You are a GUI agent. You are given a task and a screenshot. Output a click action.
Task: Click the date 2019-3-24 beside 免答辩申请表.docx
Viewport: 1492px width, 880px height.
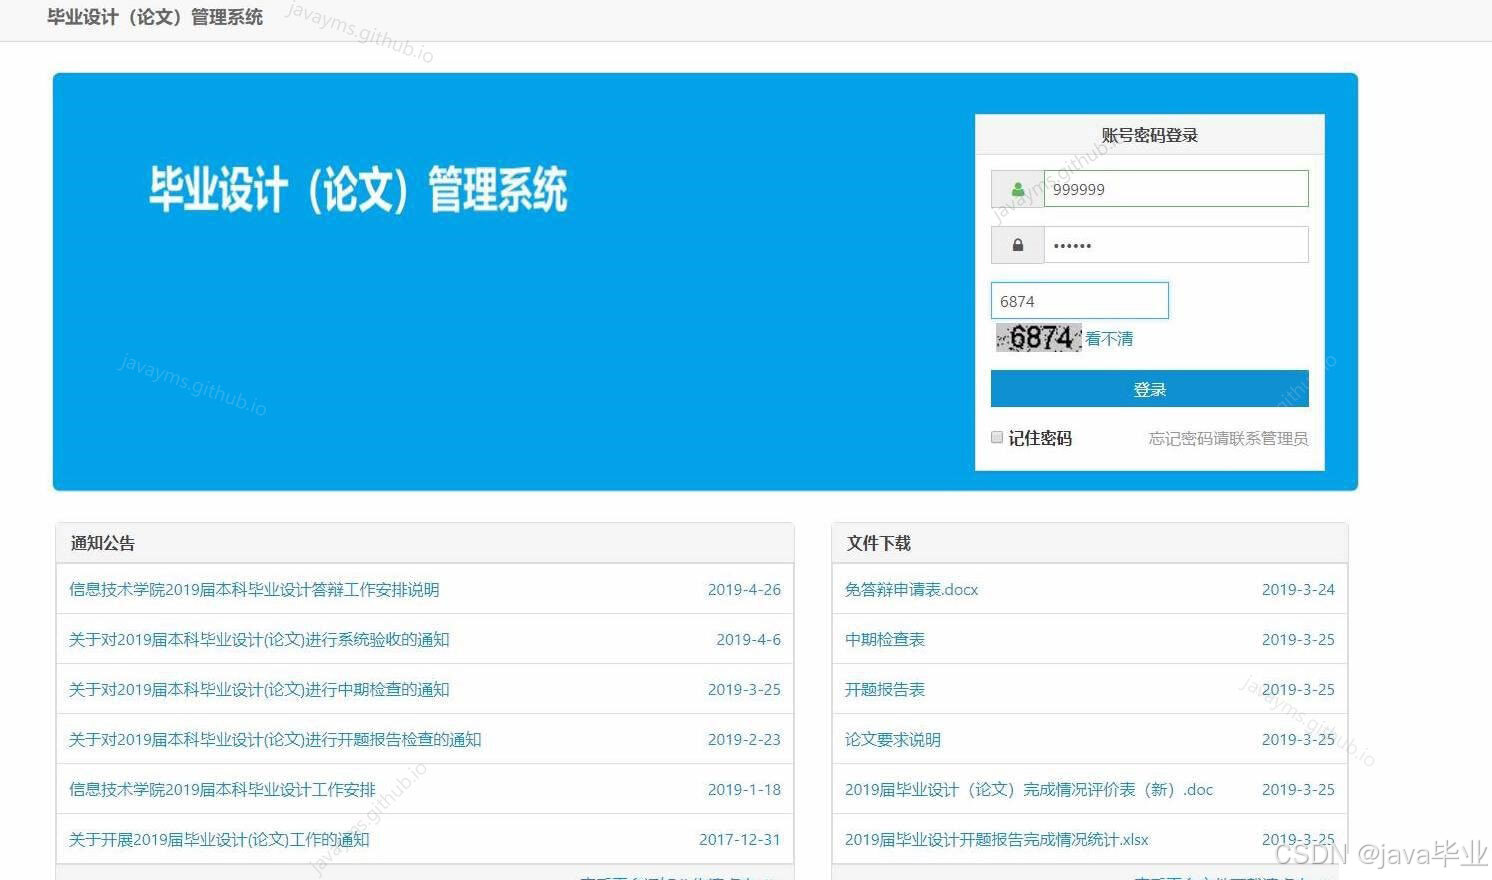click(x=1298, y=589)
